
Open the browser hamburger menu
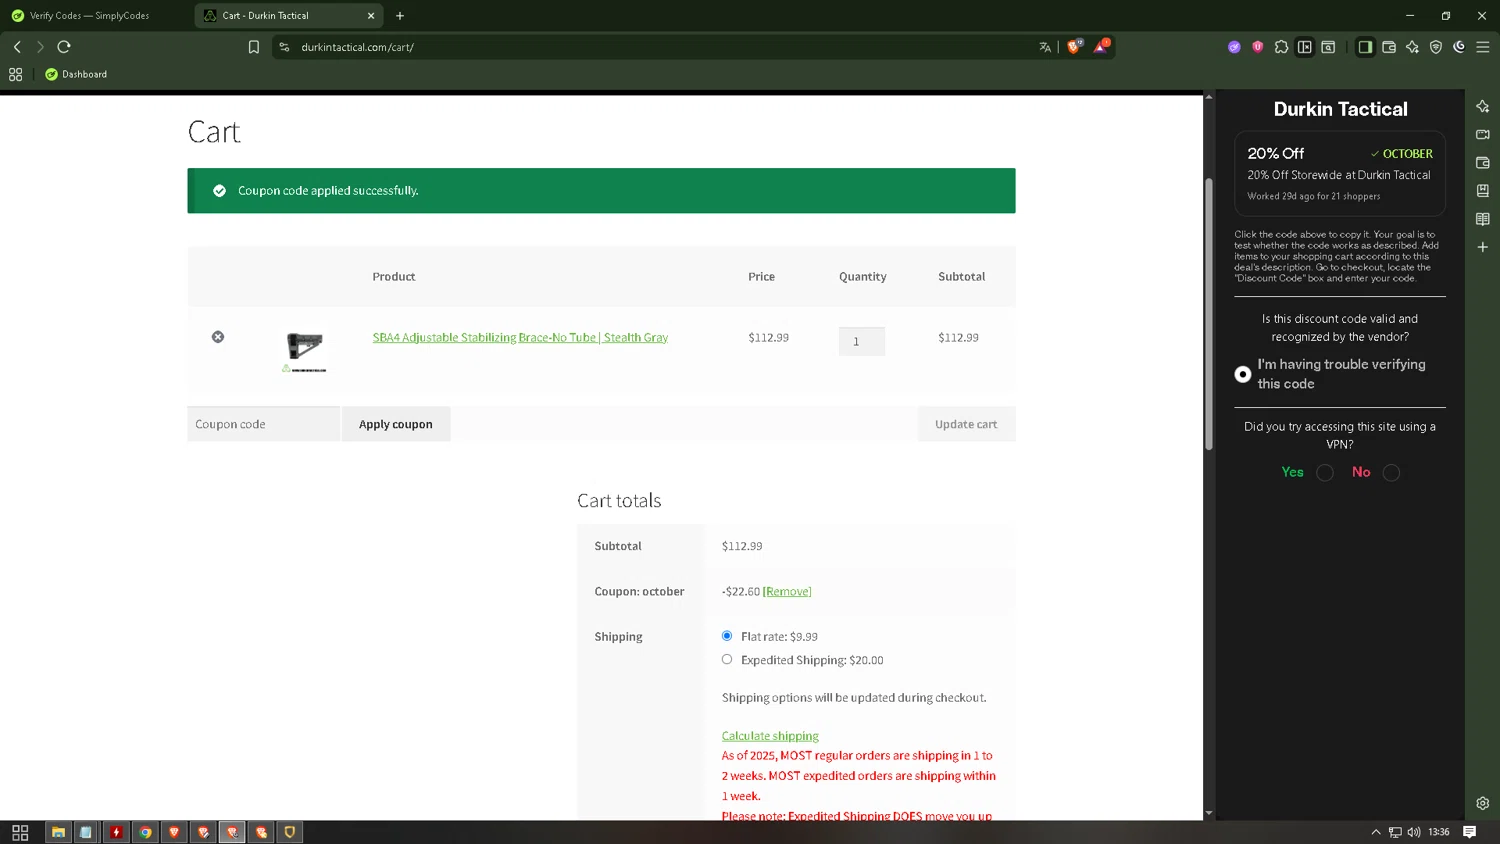click(x=1483, y=47)
